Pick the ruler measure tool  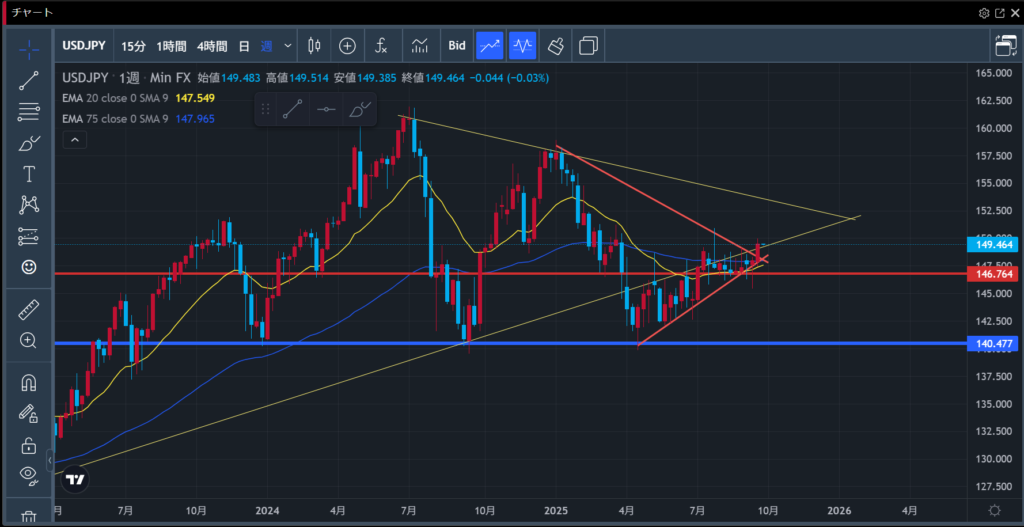coord(29,310)
